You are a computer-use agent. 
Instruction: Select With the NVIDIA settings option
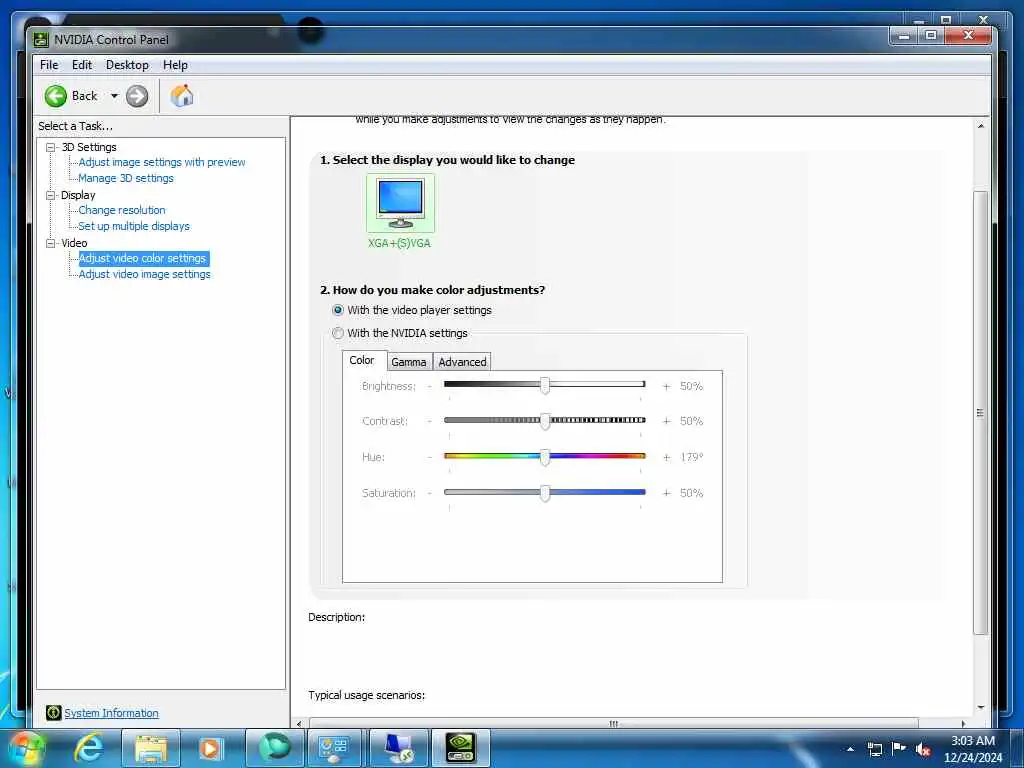pyautogui.click(x=338, y=333)
